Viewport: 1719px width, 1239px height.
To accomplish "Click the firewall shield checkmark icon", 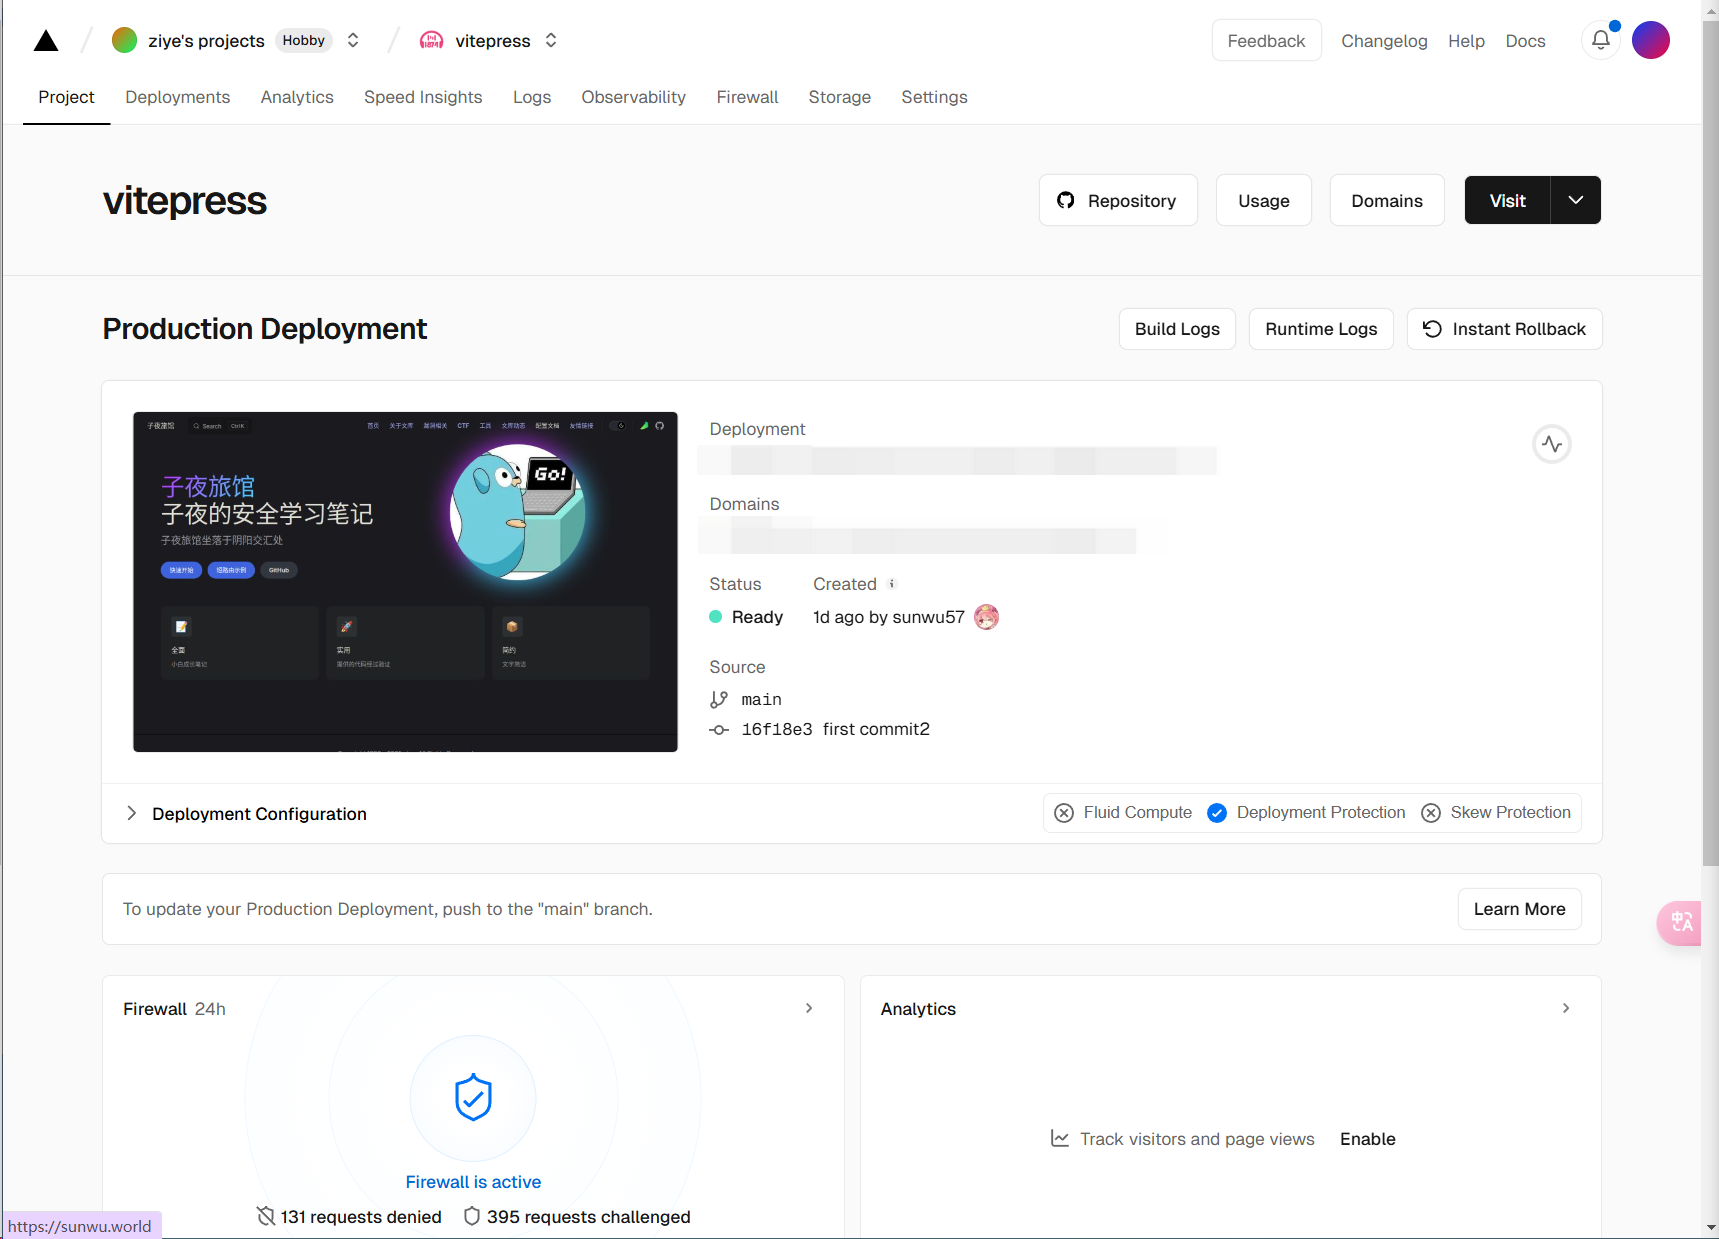I will click(x=473, y=1098).
